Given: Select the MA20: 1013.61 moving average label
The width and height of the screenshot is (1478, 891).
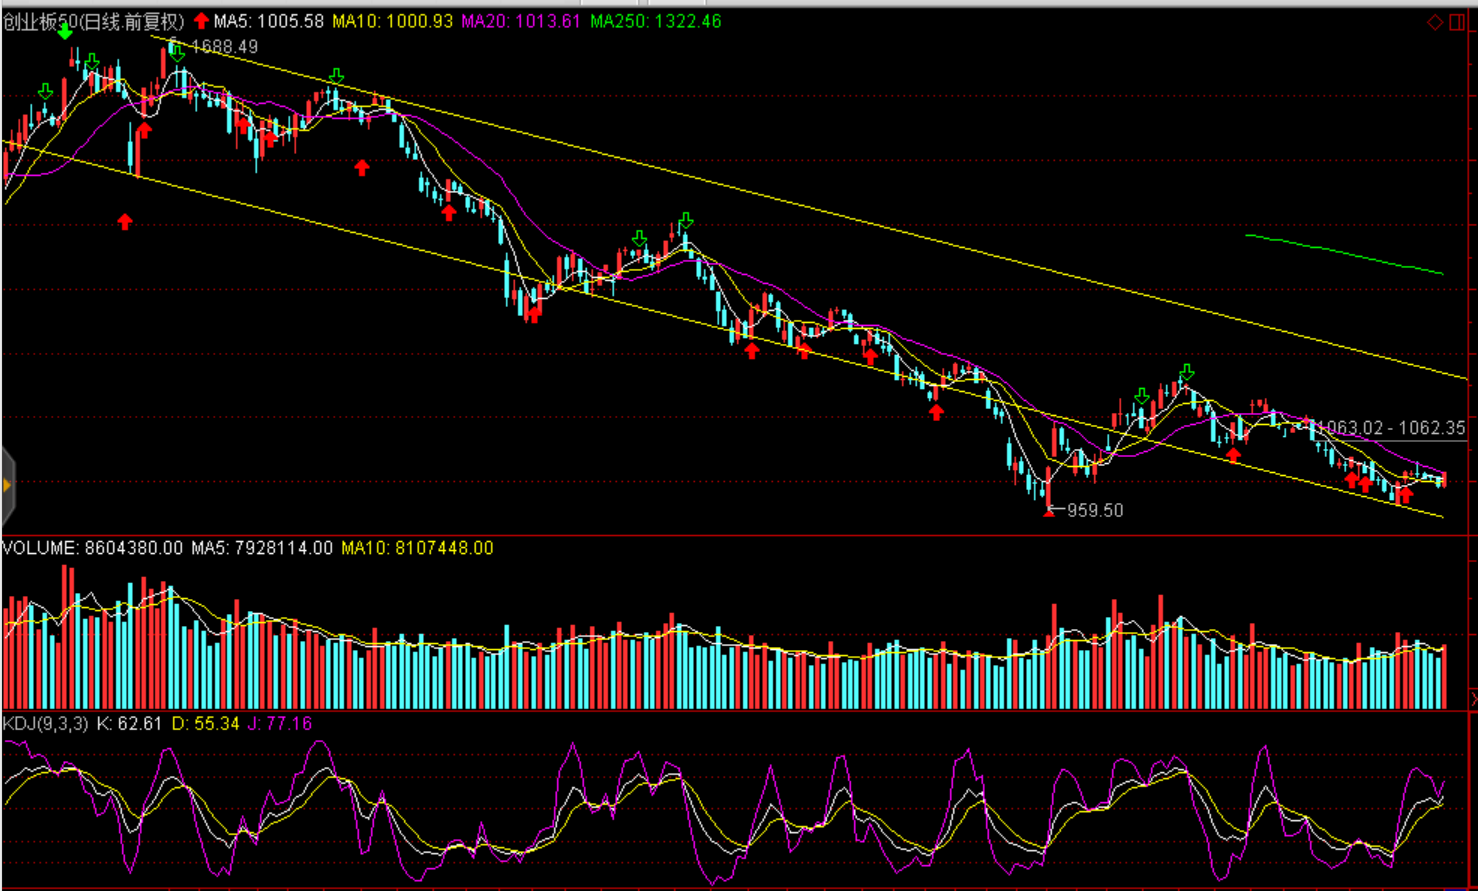Looking at the screenshot, I should [x=520, y=21].
